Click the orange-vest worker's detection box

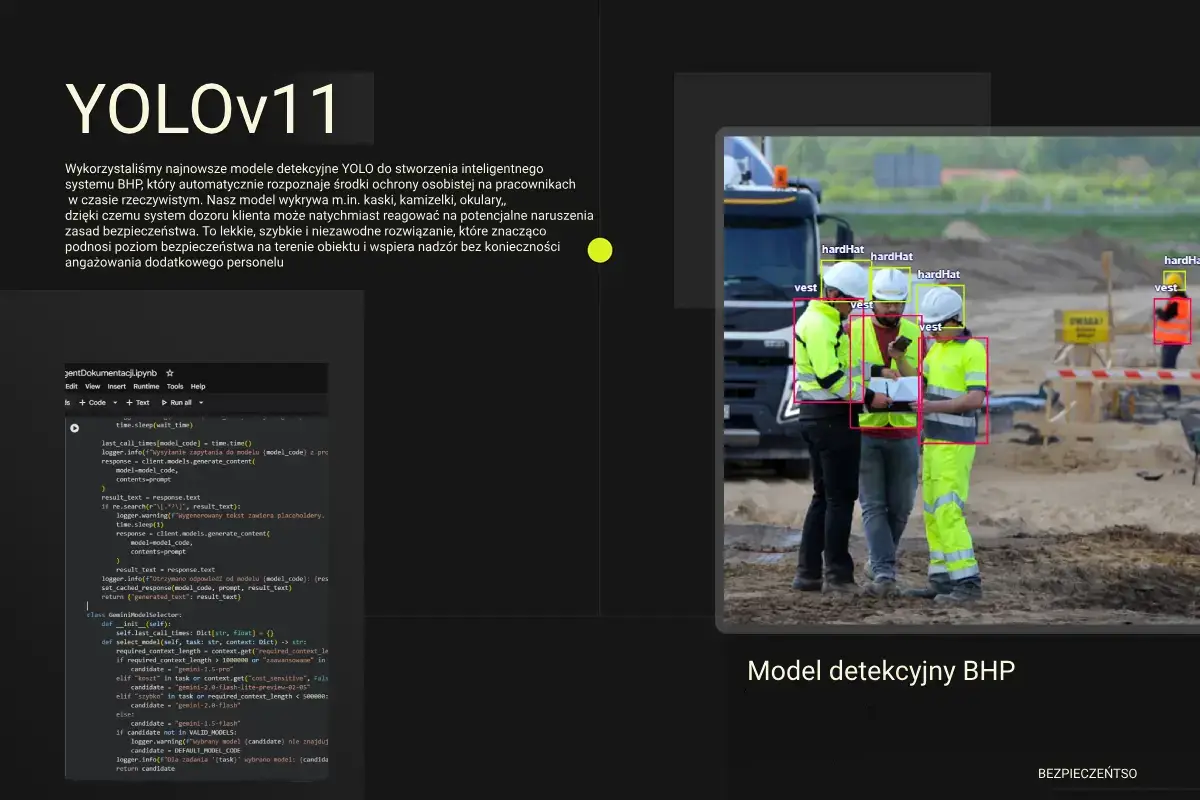(x=1172, y=320)
